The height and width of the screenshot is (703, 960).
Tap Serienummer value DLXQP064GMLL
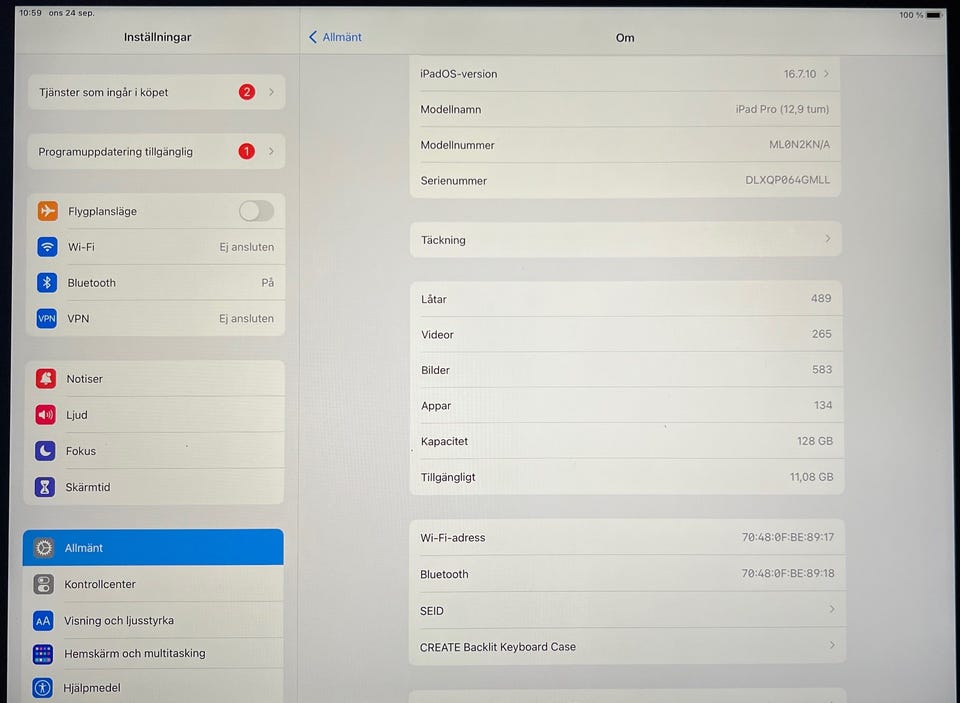787,180
